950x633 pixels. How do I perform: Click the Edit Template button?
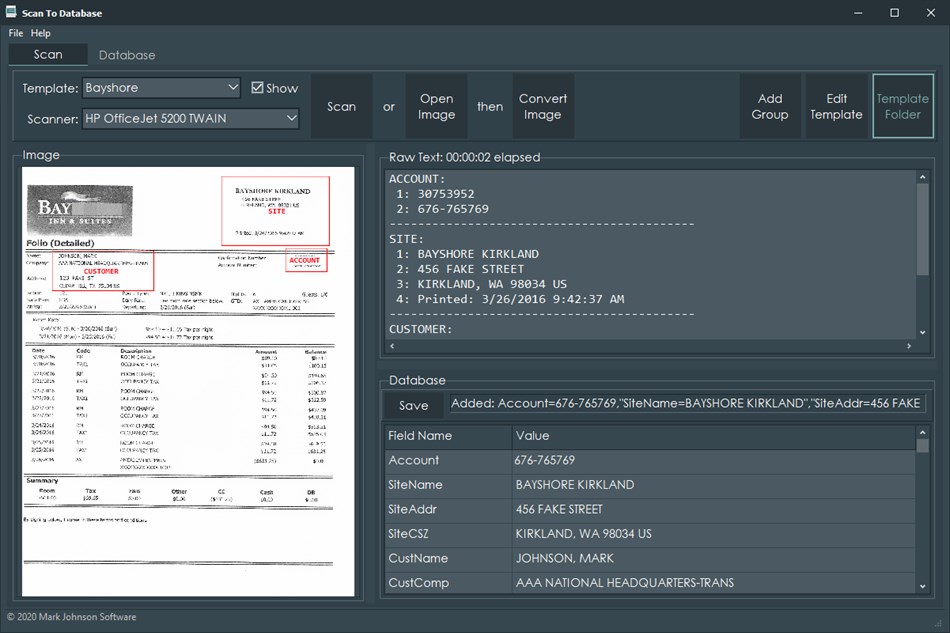[x=836, y=107]
